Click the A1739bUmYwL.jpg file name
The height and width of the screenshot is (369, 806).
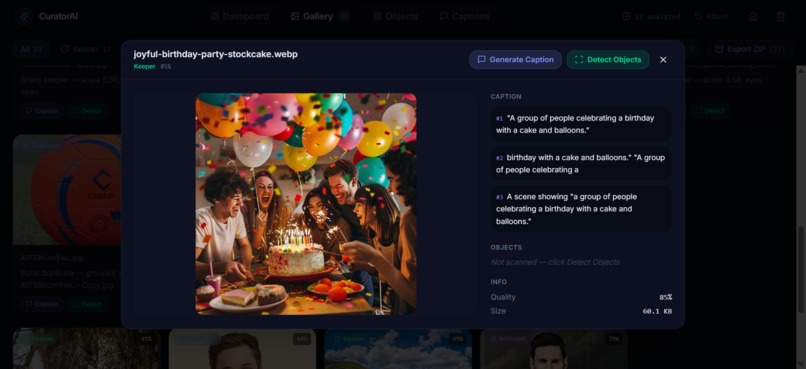click(51, 257)
